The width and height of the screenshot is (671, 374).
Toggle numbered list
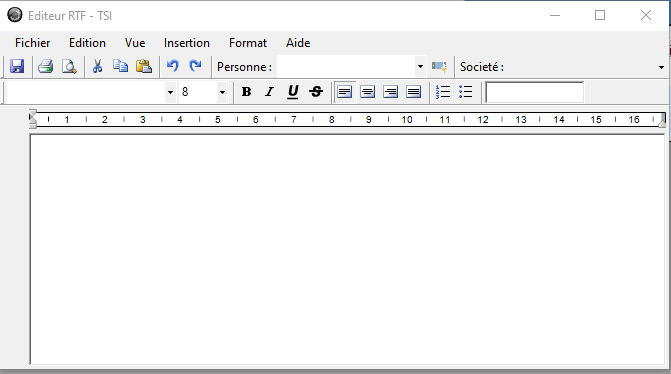443,92
